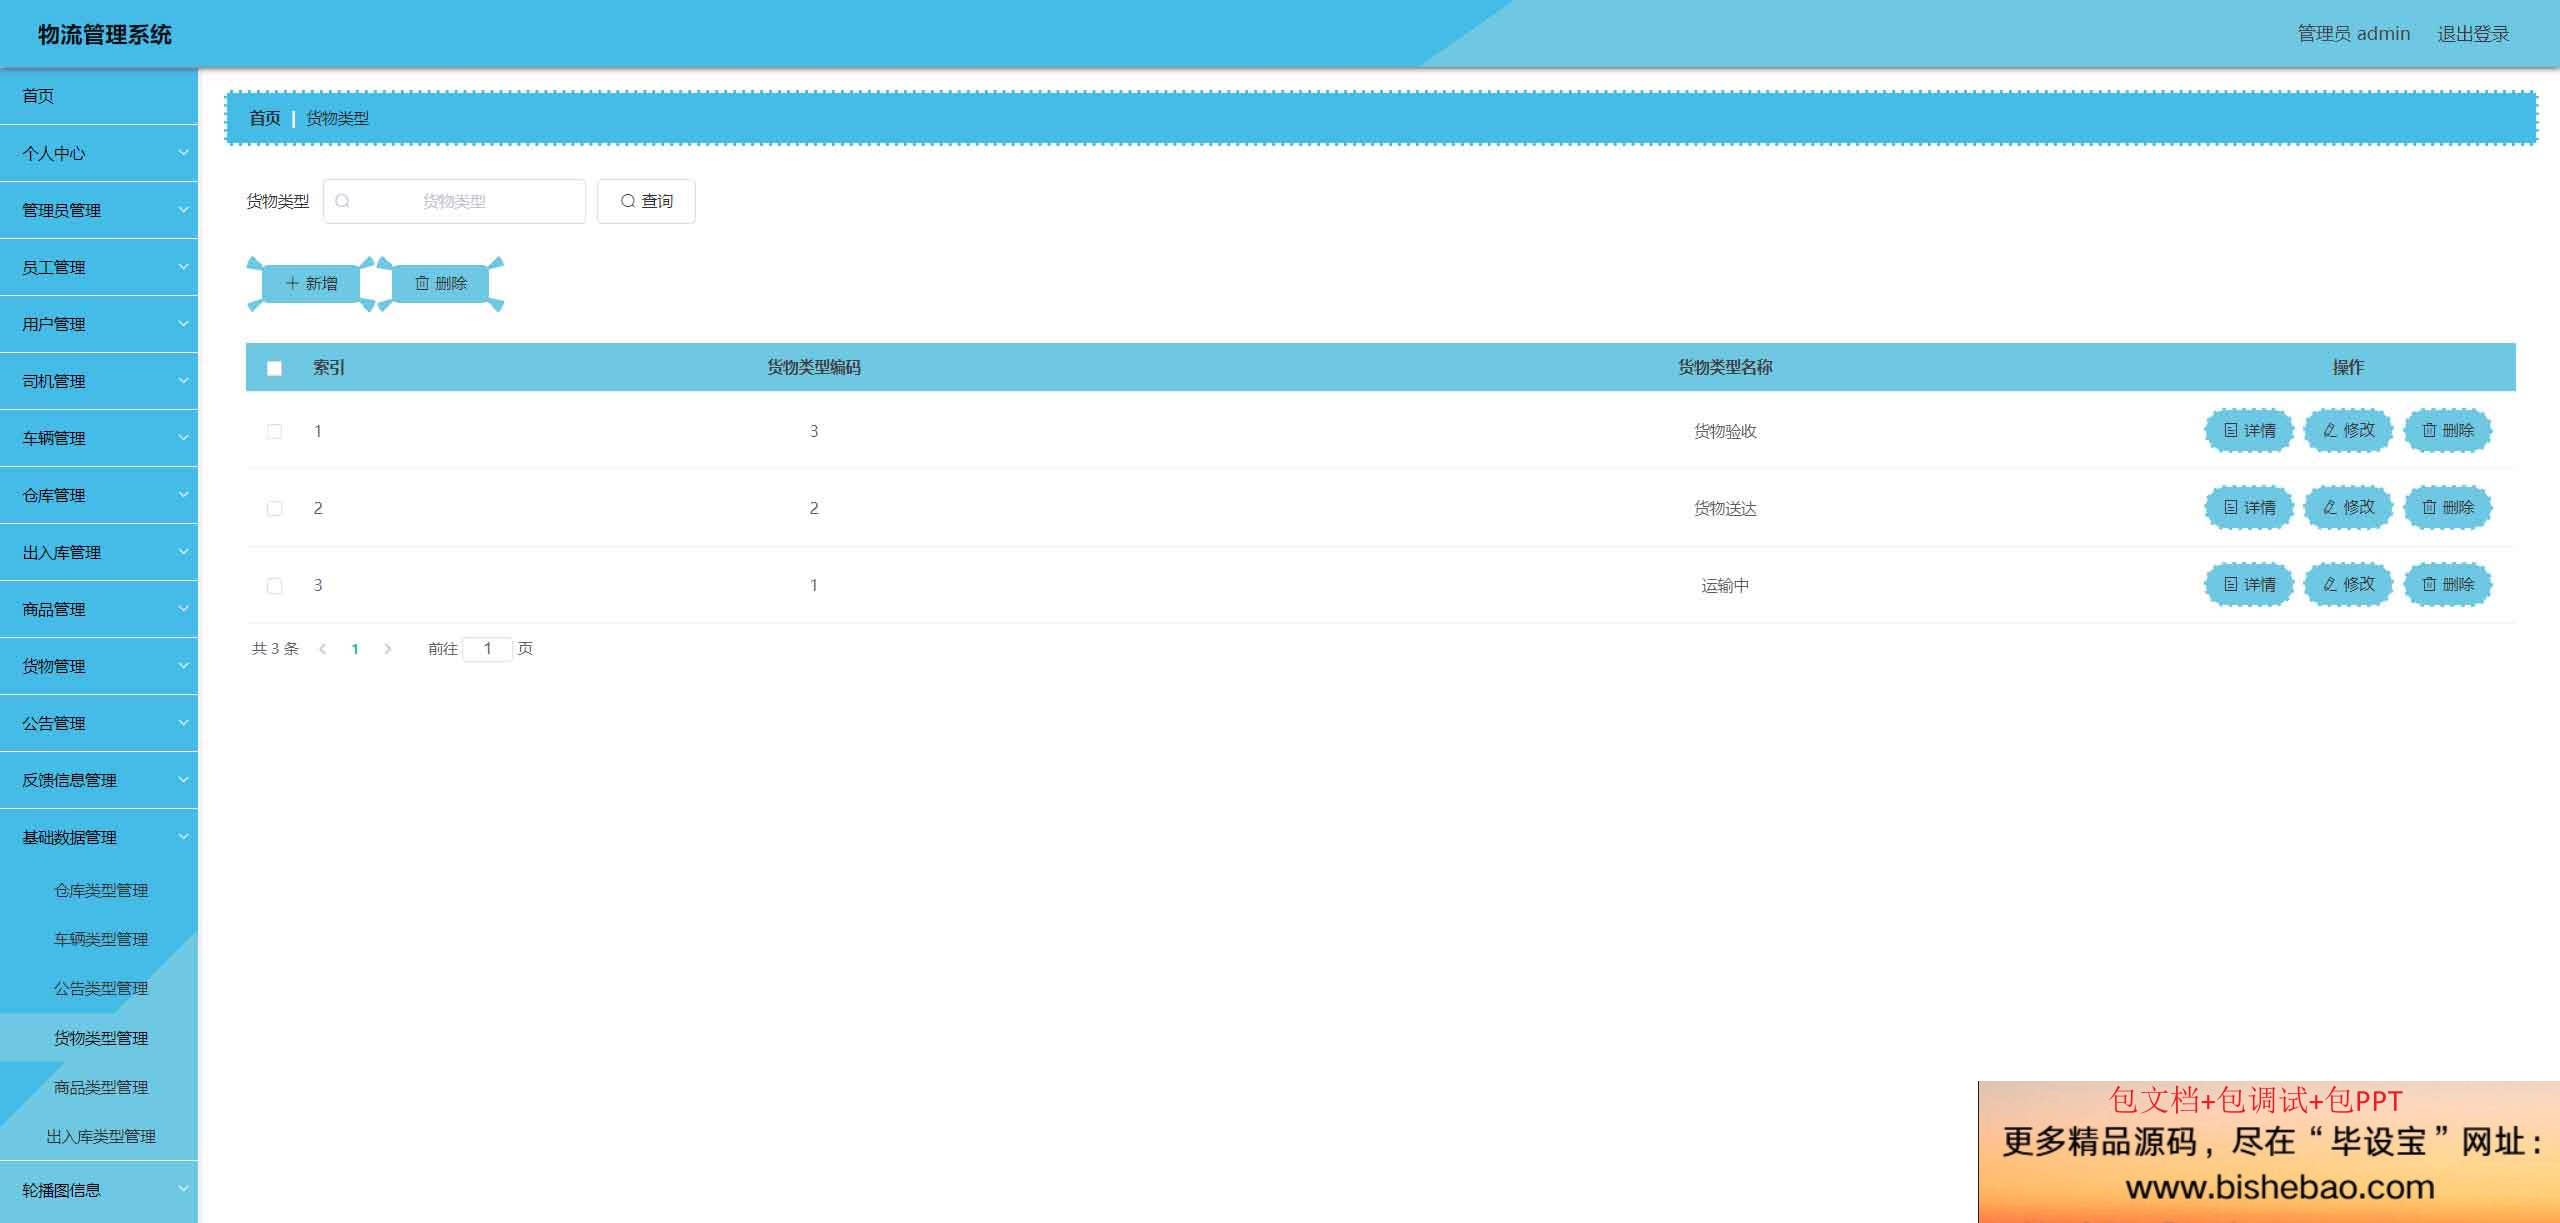Viewport: 2560px width, 1223px height.
Task: Expand 车辆管理 menu chevron
Action: pos(183,438)
